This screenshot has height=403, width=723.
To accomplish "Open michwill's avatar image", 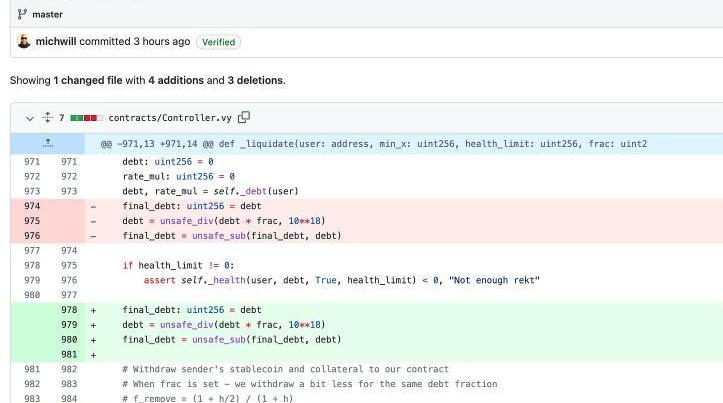I will point(24,42).
